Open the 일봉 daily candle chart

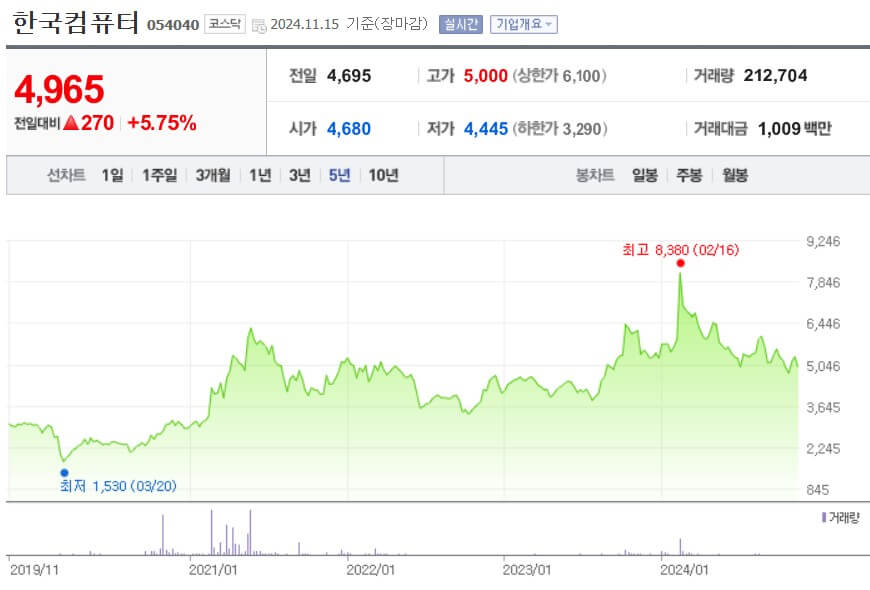tap(645, 175)
